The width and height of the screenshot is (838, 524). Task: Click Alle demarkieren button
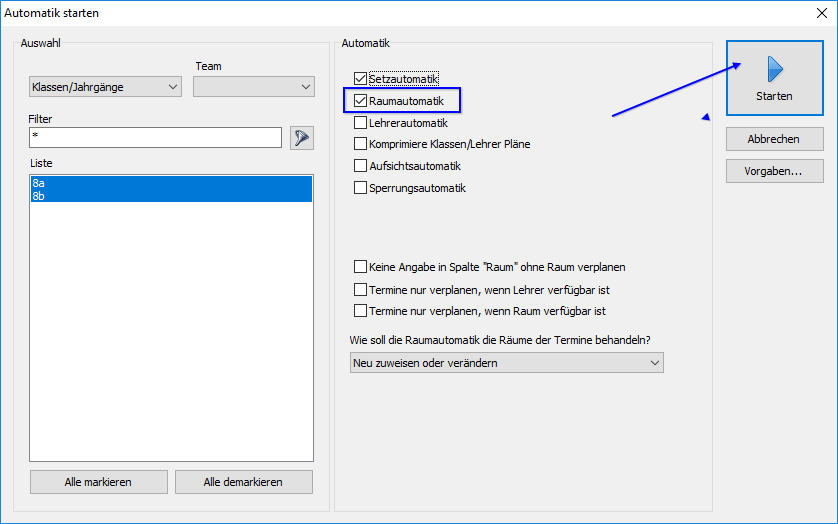click(244, 482)
